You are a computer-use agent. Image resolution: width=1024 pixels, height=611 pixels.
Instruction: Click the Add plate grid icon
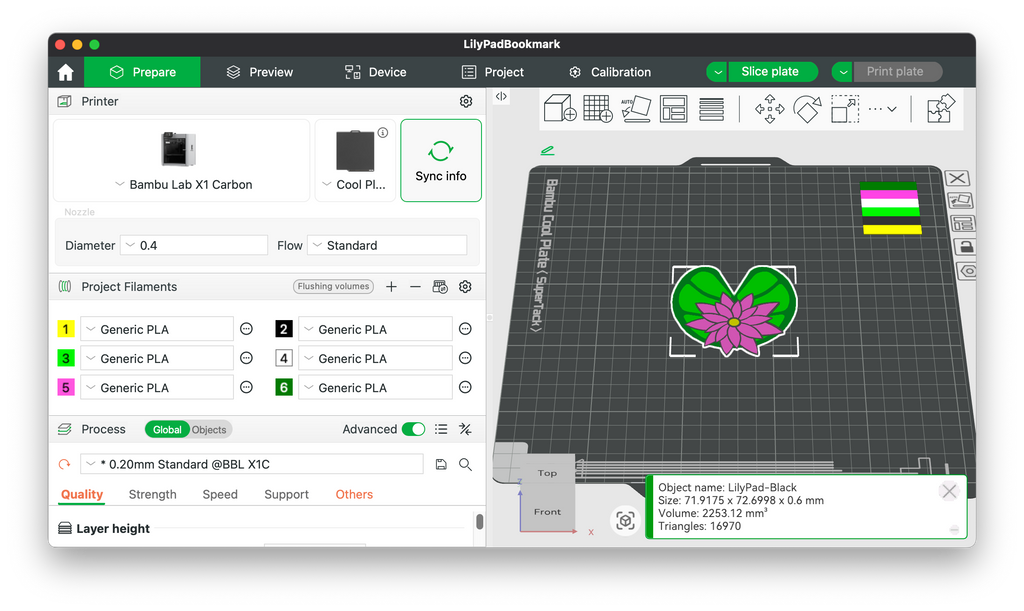pyautogui.click(x=598, y=108)
